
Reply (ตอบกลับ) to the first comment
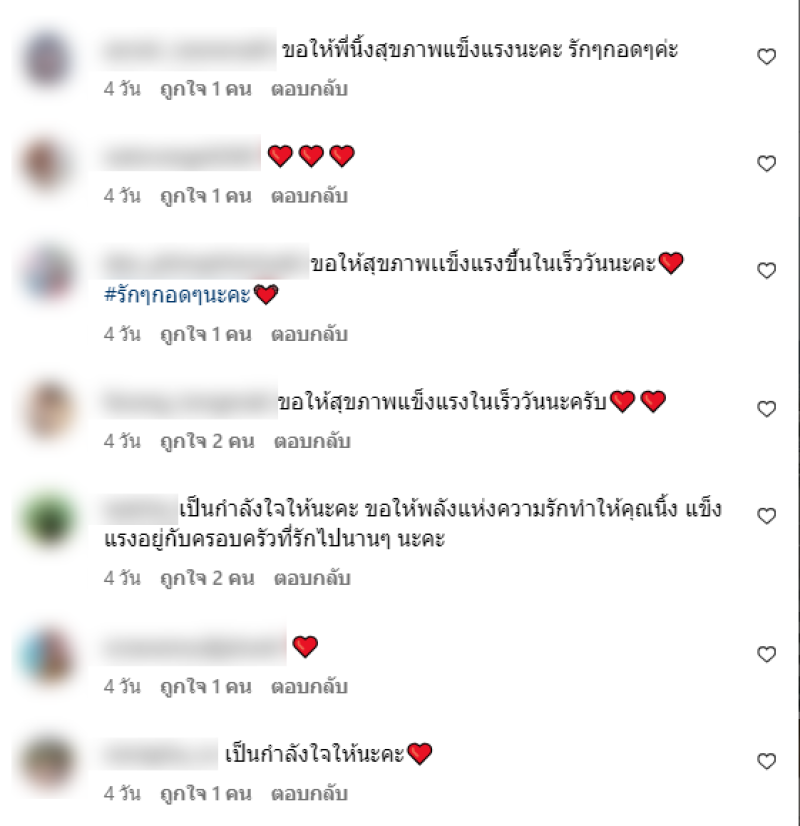309,89
